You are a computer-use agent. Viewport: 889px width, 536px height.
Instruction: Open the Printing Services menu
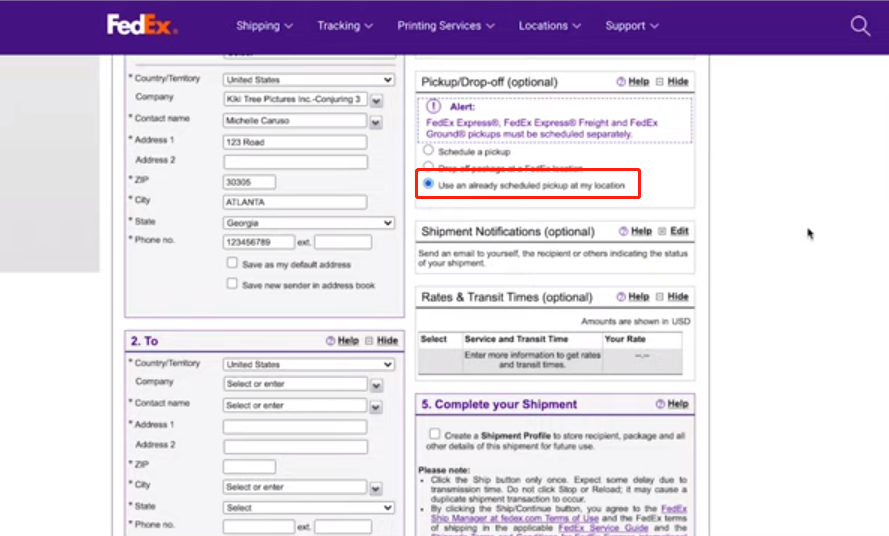446,26
